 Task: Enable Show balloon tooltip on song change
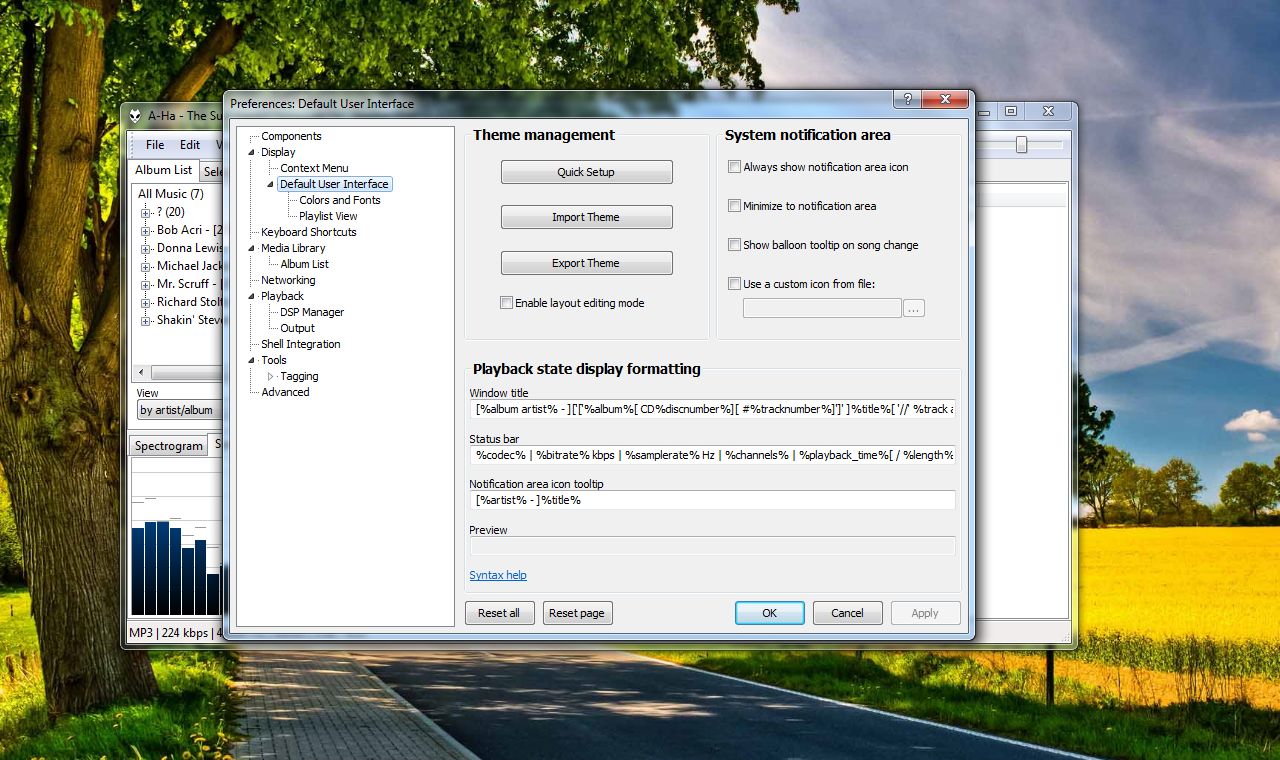tap(735, 245)
